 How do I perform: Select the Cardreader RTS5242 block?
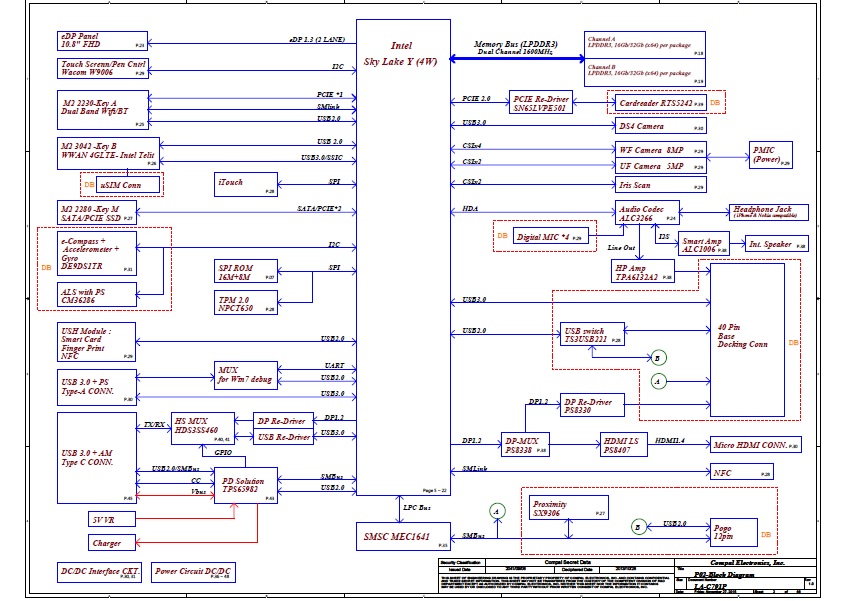pos(661,103)
